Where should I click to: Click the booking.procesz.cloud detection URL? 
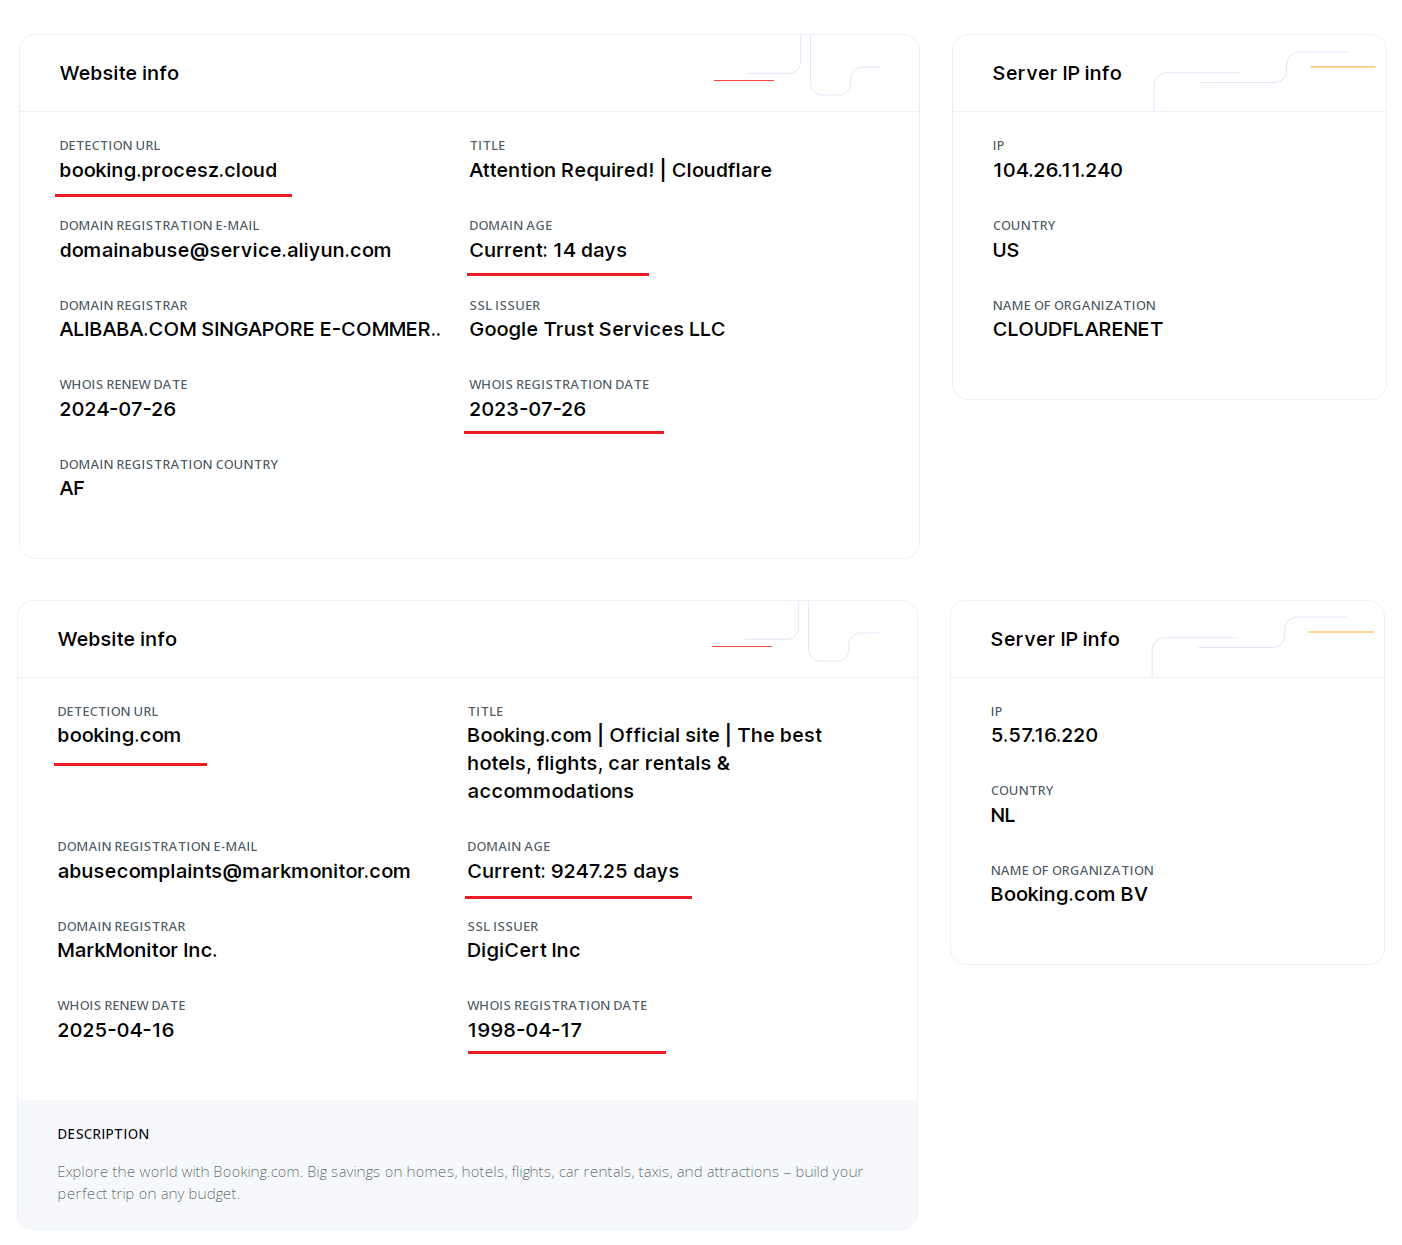[168, 171]
